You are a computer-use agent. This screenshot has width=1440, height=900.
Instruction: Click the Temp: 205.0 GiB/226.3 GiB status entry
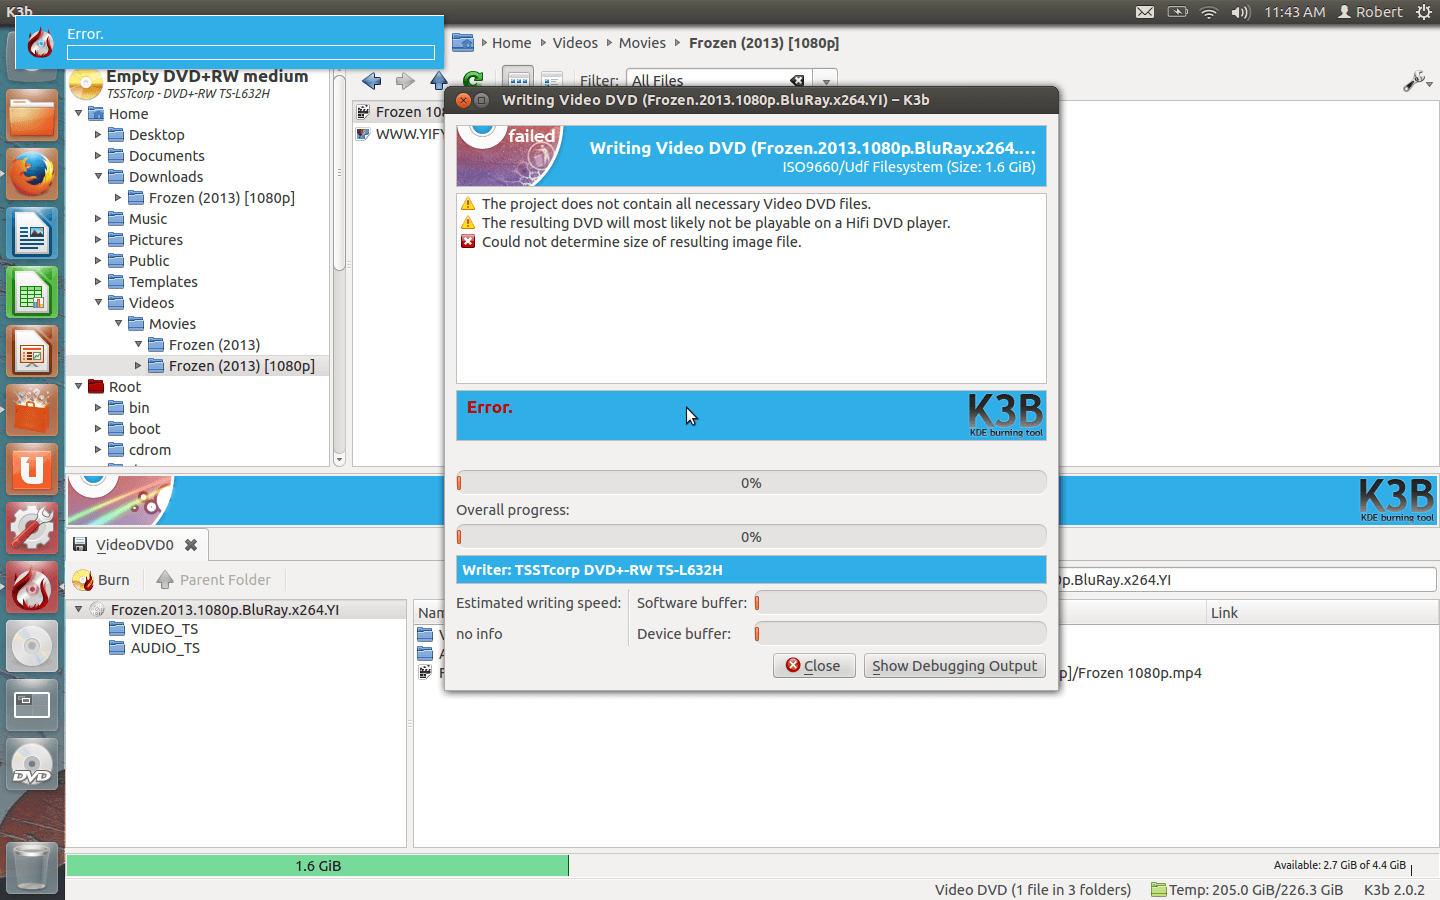pos(1246,890)
